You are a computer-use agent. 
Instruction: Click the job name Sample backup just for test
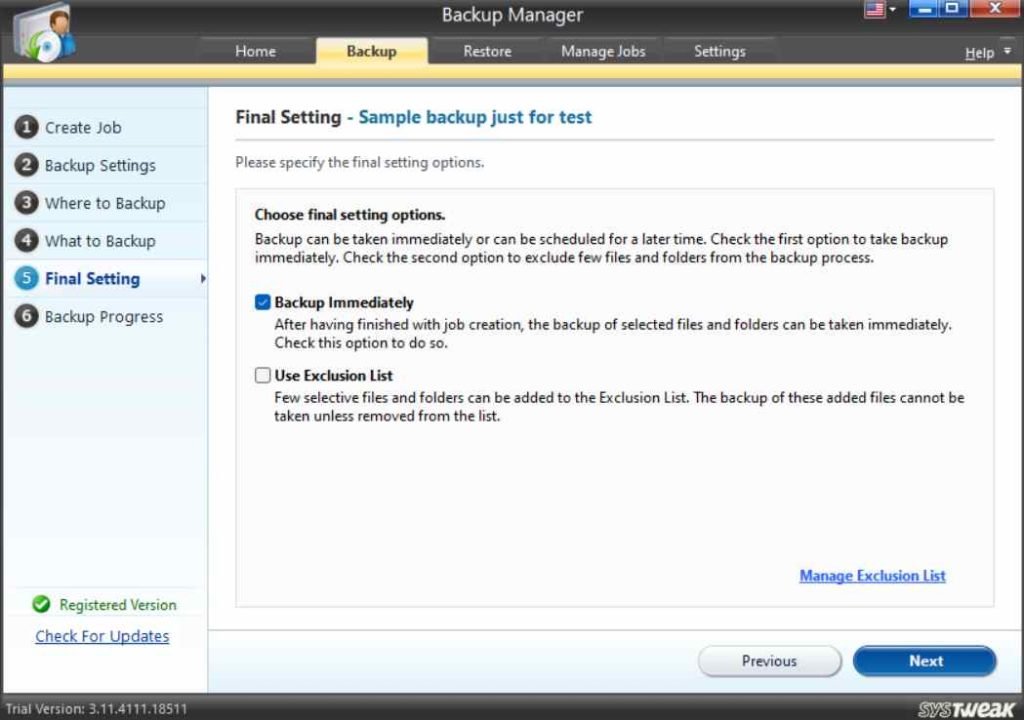pos(475,117)
